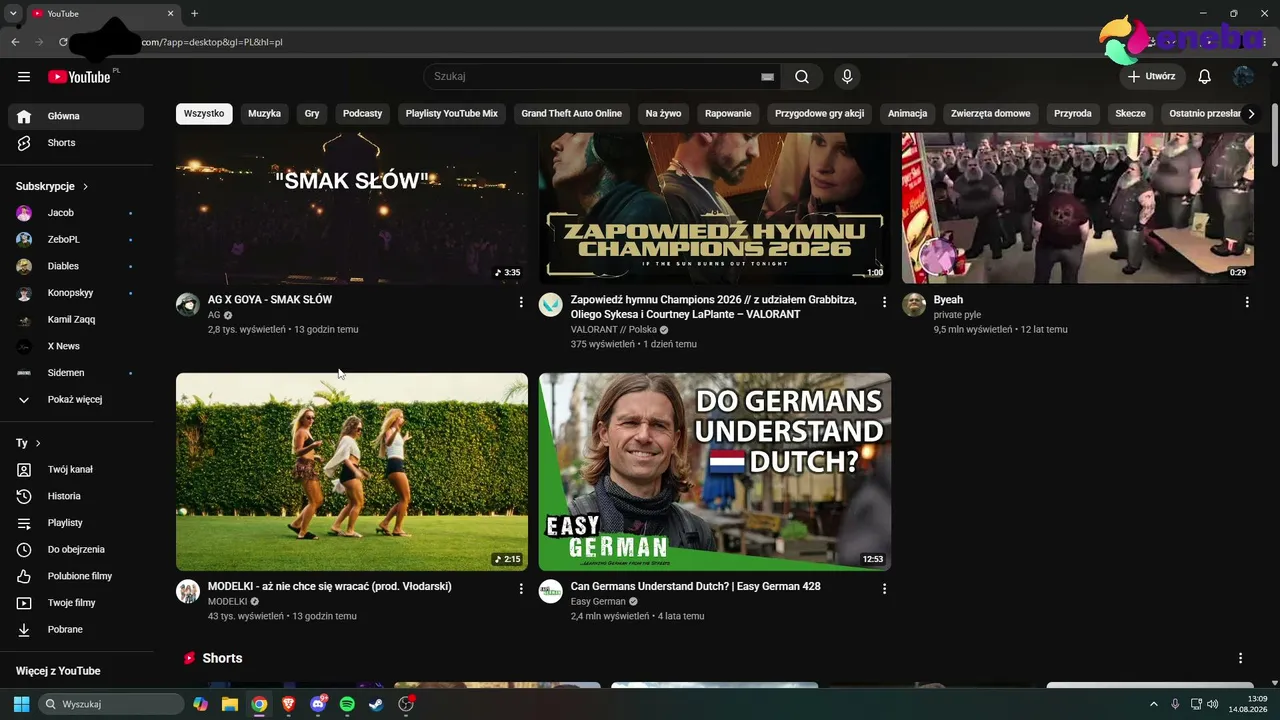Screen dimensions: 1280x720
Task: Open Shorts from the sidebar
Action: point(76,143)
